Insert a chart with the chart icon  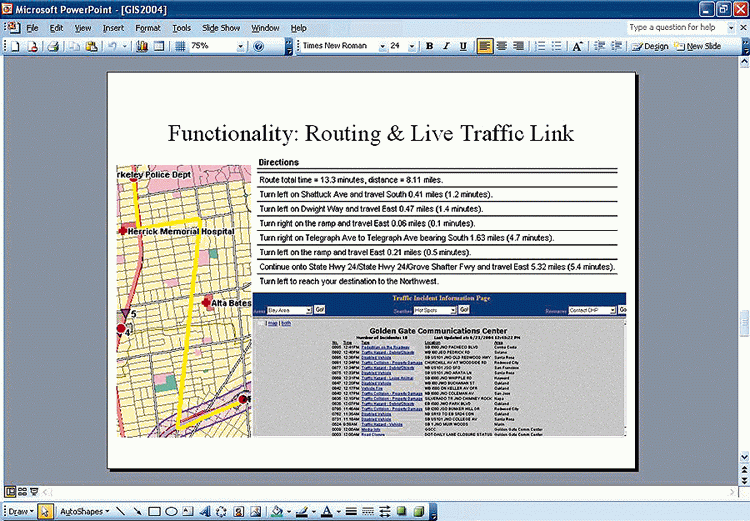(142, 46)
